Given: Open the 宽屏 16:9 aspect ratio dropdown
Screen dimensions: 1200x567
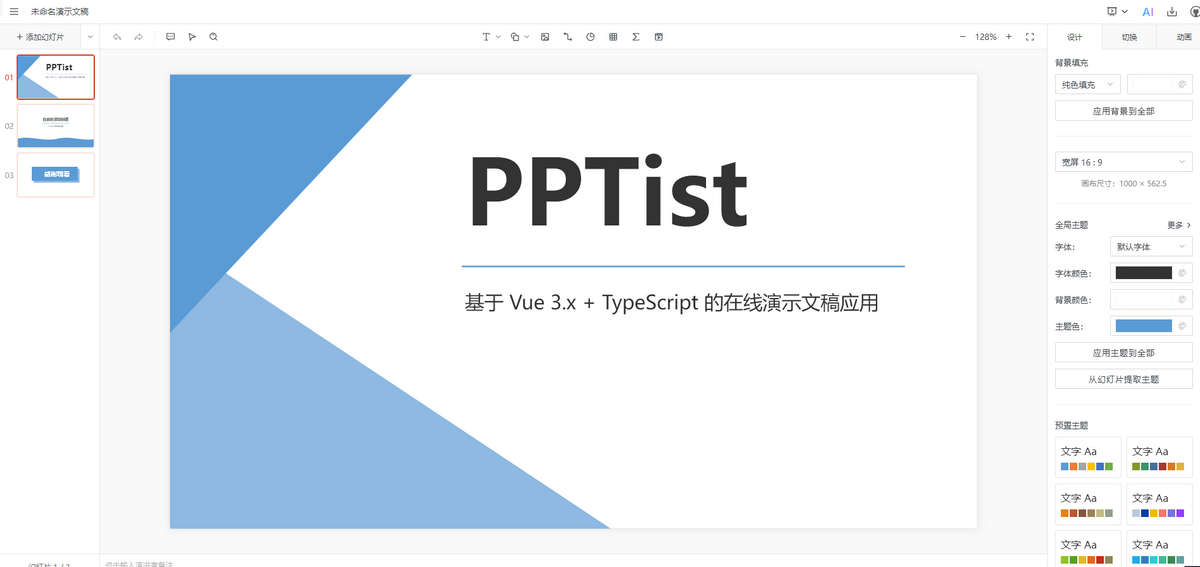Looking at the screenshot, I should click(x=1124, y=162).
